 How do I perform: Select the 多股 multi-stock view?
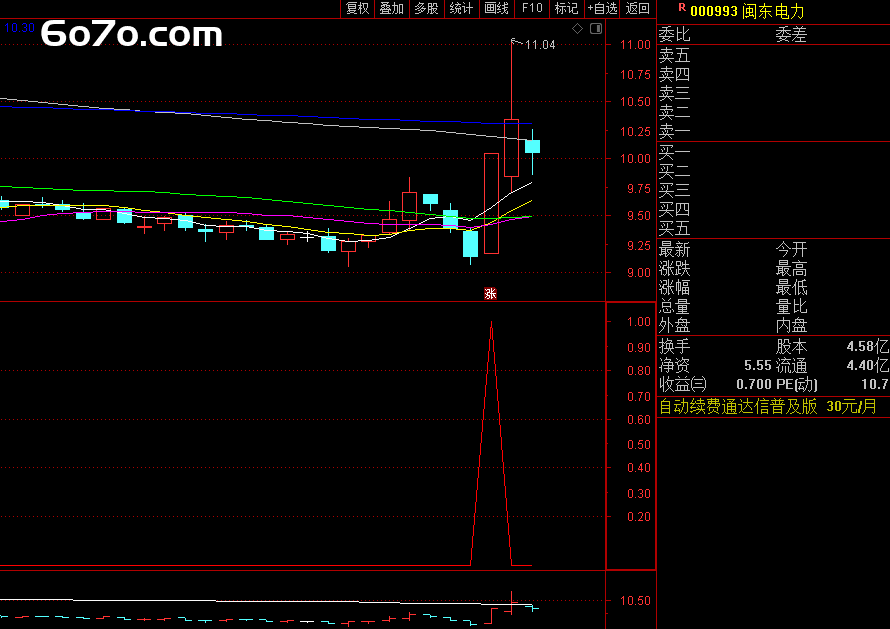[x=426, y=9]
